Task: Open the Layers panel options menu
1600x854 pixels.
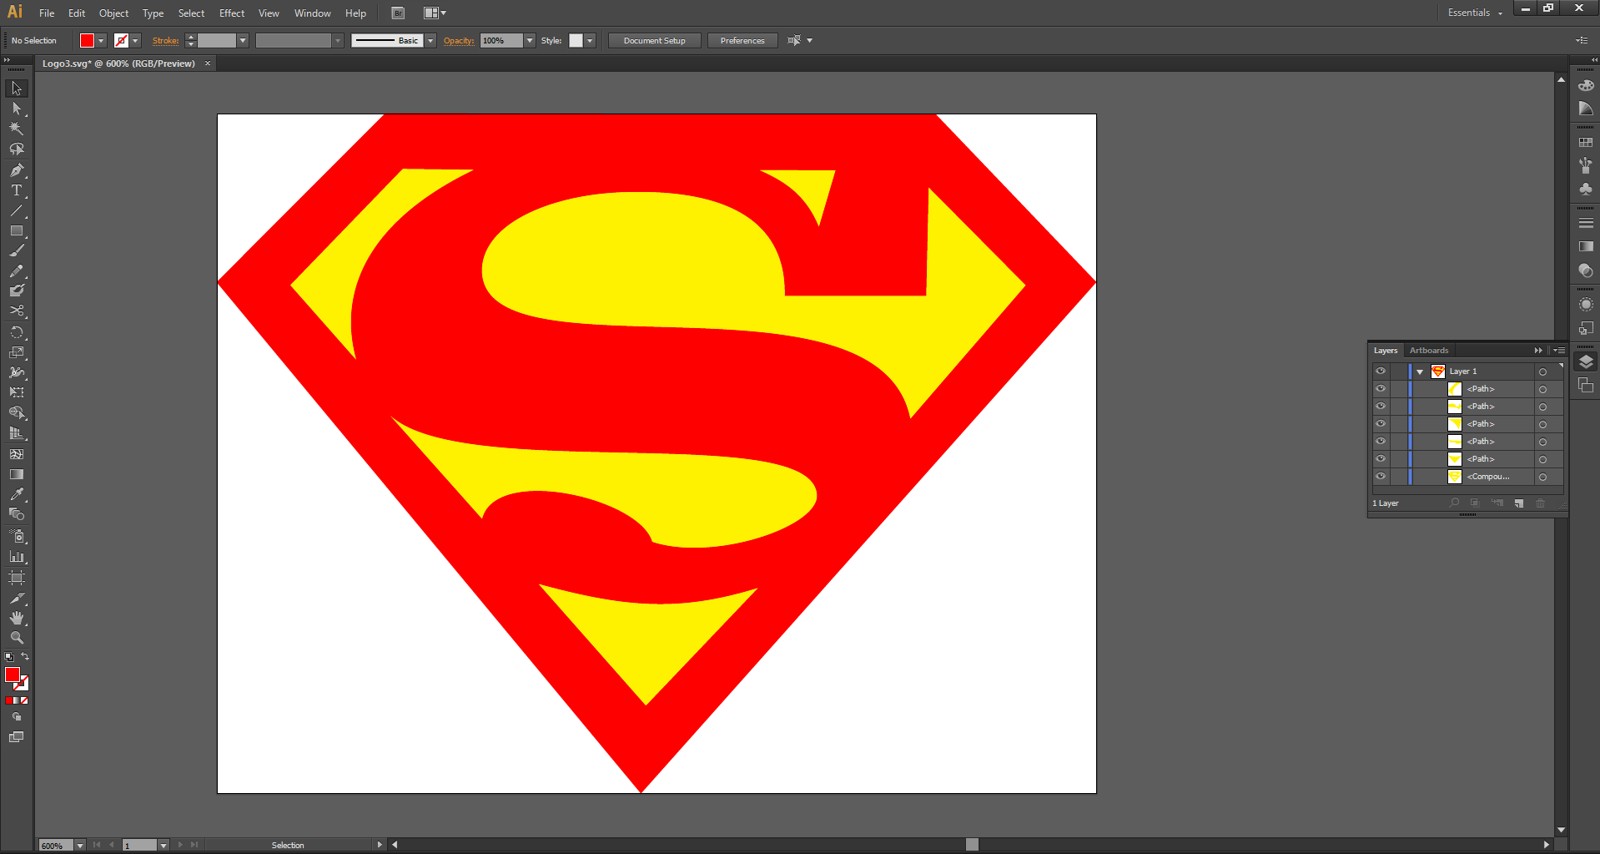Action: pyautogui.click(x=1558, y=350)
